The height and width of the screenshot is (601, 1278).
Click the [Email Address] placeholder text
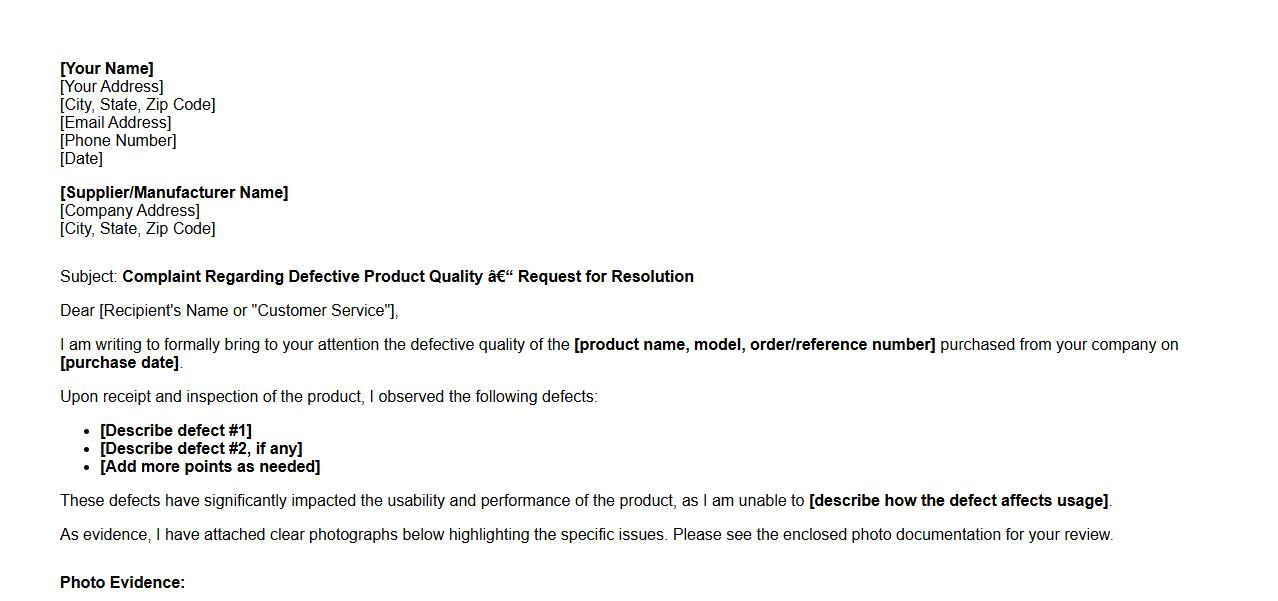[x=115, y=122]
